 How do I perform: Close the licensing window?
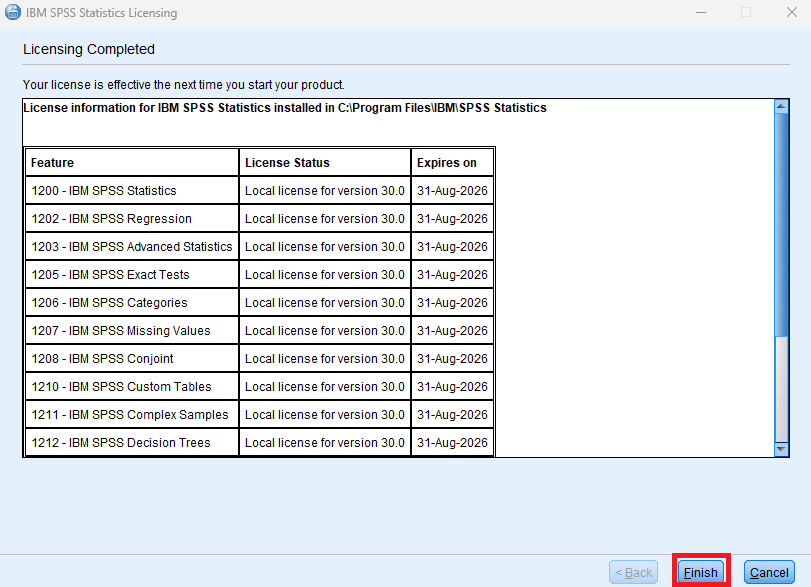(x=789, y=13)
